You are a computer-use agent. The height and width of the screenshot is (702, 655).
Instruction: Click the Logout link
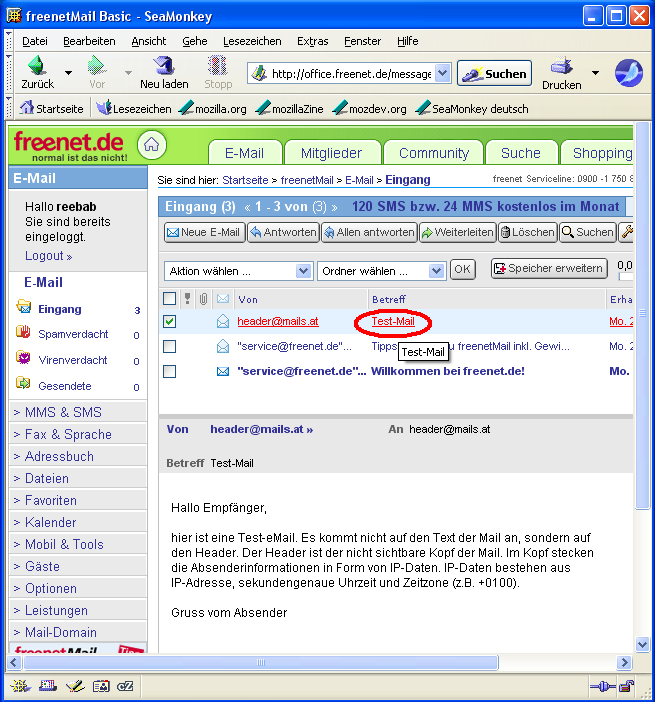pos(48,256)
